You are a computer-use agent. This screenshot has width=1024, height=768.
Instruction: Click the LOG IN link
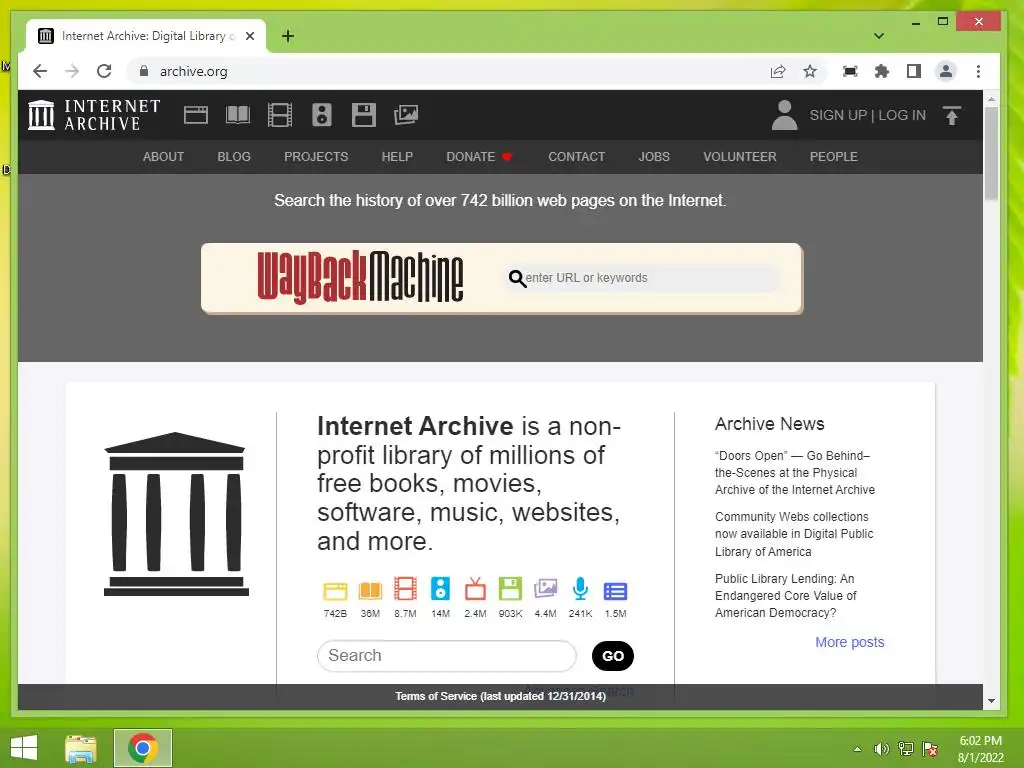click(x=902, y=115)
